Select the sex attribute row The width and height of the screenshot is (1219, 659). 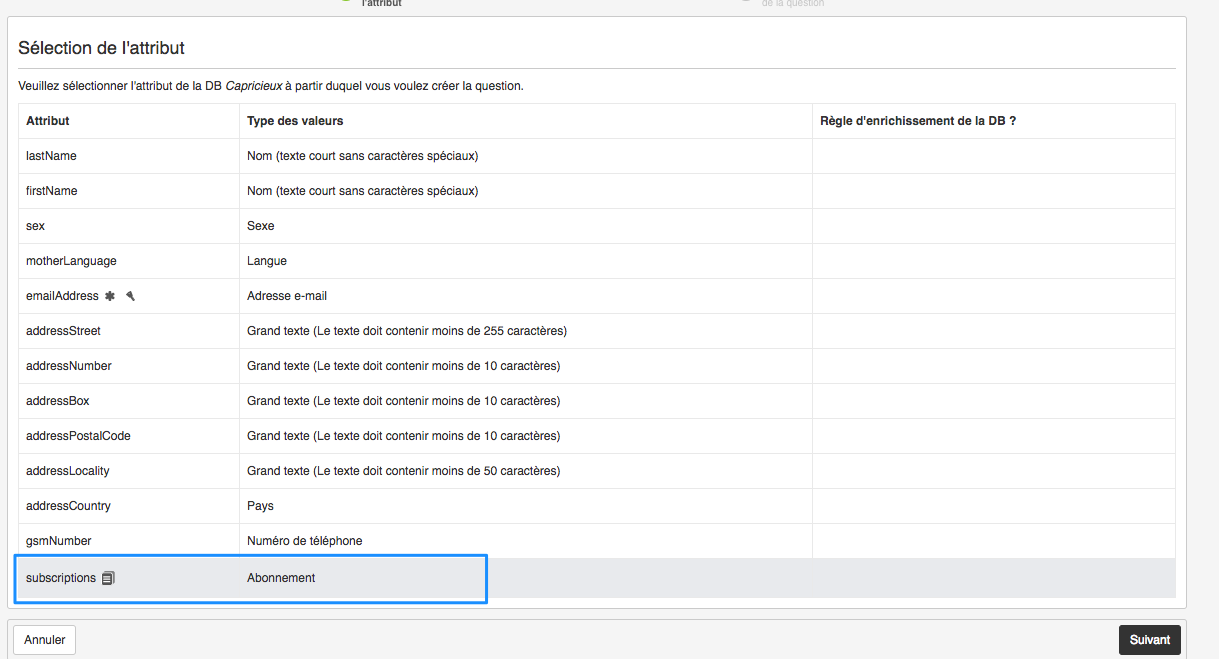pyautogui.click(x=128, y=225)
